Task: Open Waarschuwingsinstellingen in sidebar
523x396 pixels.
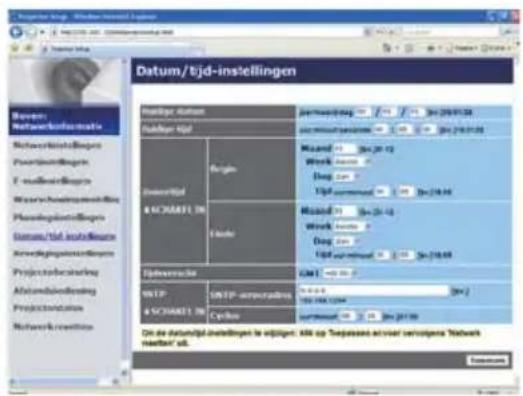Action: (x=66, y=200)
